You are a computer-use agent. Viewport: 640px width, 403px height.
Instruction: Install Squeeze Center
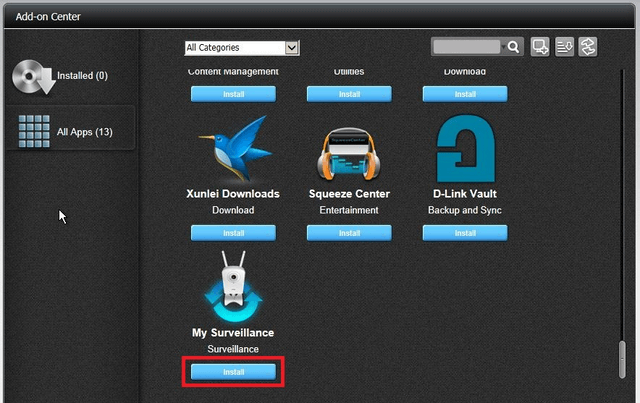pos(349,233)
